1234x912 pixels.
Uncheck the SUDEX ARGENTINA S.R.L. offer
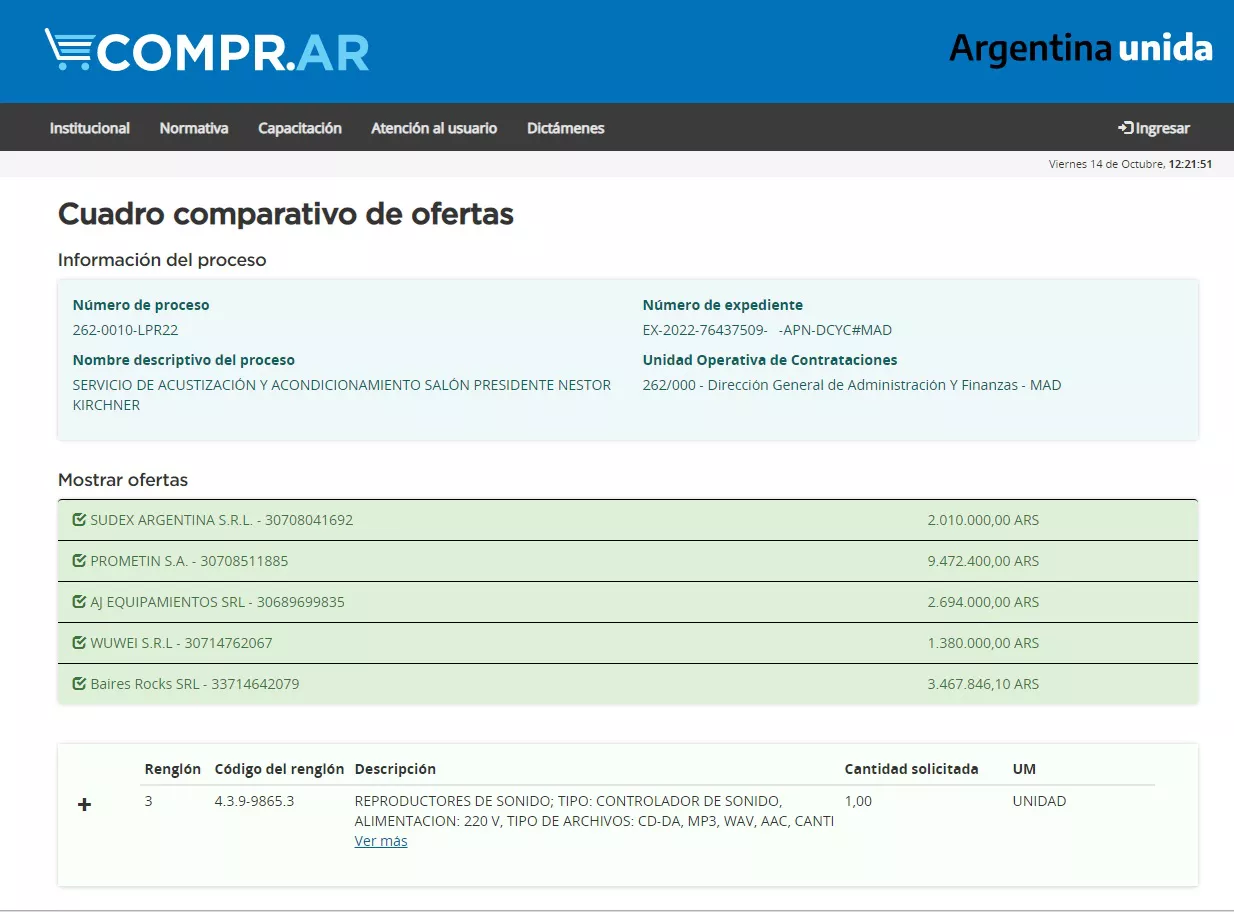79,520
